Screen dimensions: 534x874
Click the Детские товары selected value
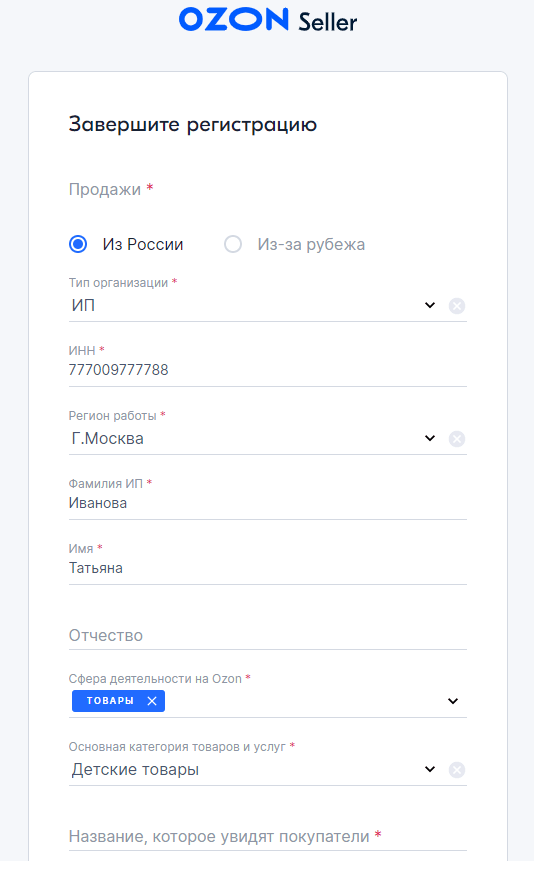click(135, 770)
